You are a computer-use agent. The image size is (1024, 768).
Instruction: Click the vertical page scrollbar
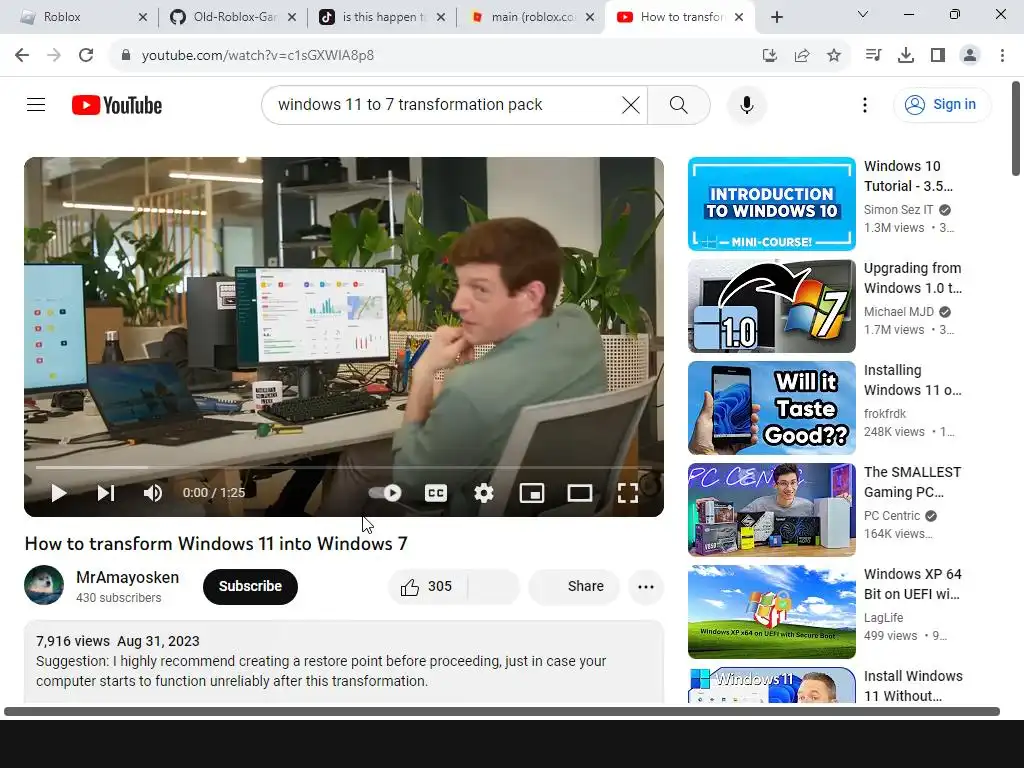pos(1016,129)
